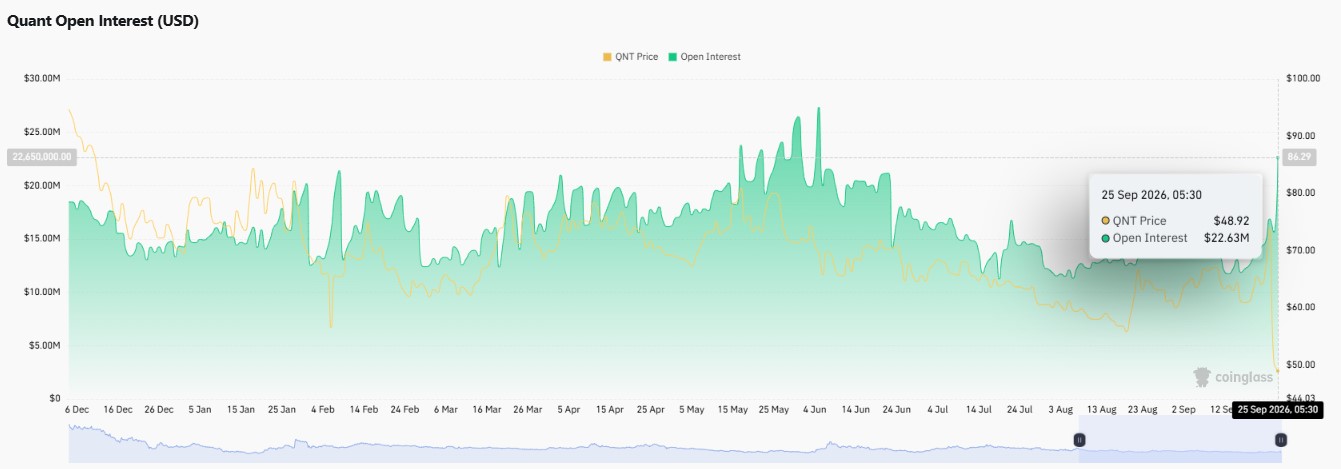Click the 16 Mar date label
Viewport: 1341px width, 469px height.
pos(486,409)
